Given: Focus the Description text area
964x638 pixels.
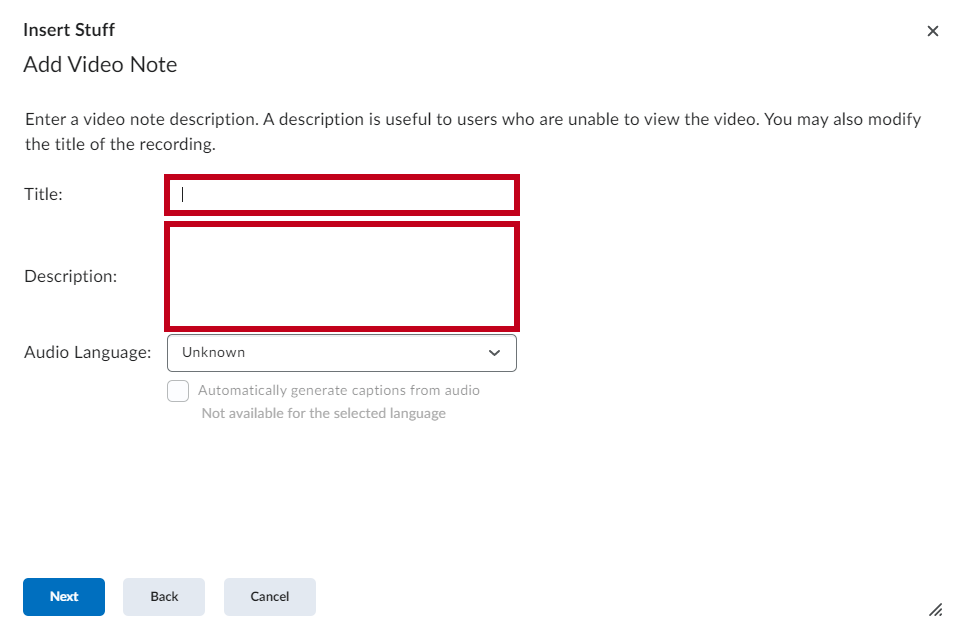Looking at the screenshot, I should 342,277.
